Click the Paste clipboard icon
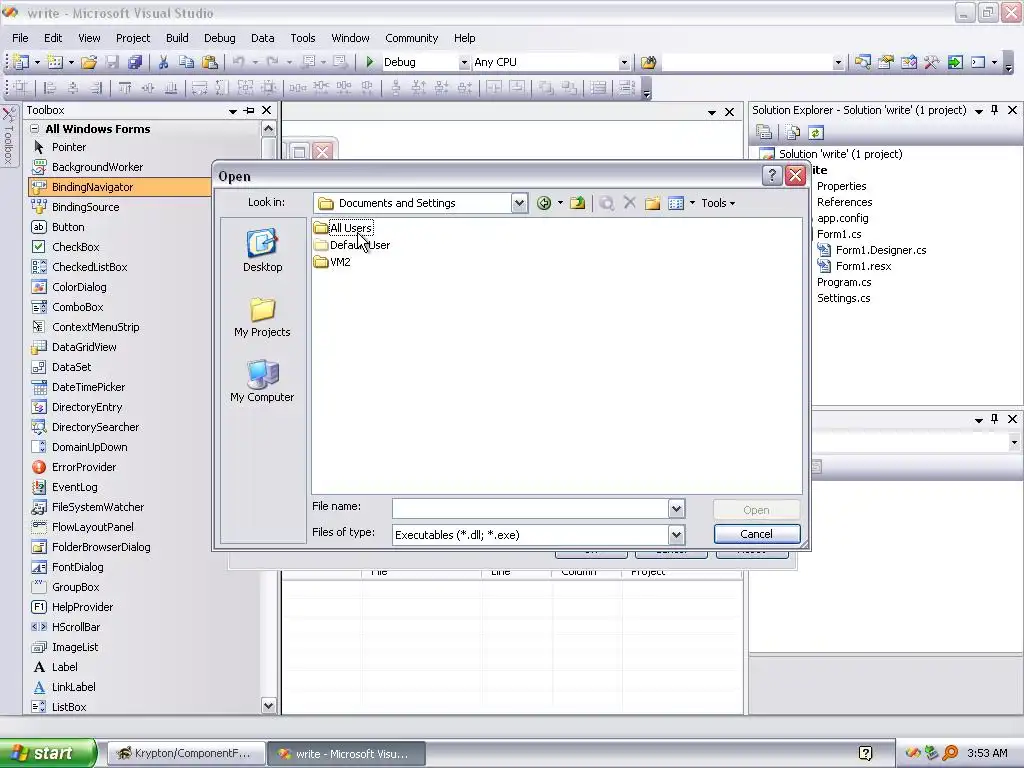Image resolution: width=1024 pixels, height=768 pixels. [210, 62]
